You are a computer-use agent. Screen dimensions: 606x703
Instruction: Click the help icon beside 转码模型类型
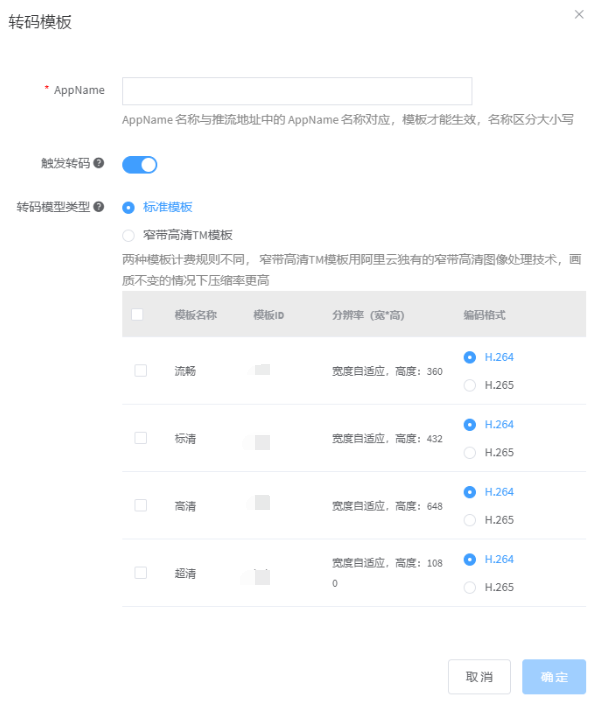(x=98, y=207)
